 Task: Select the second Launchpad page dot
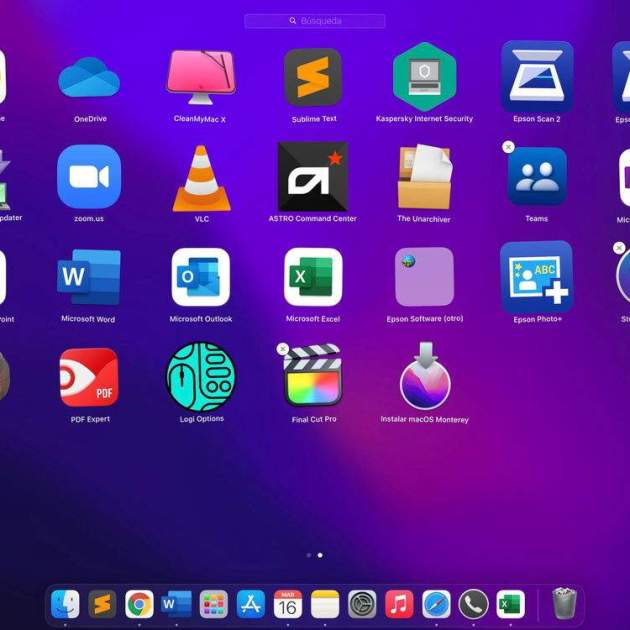click(320, 554)
